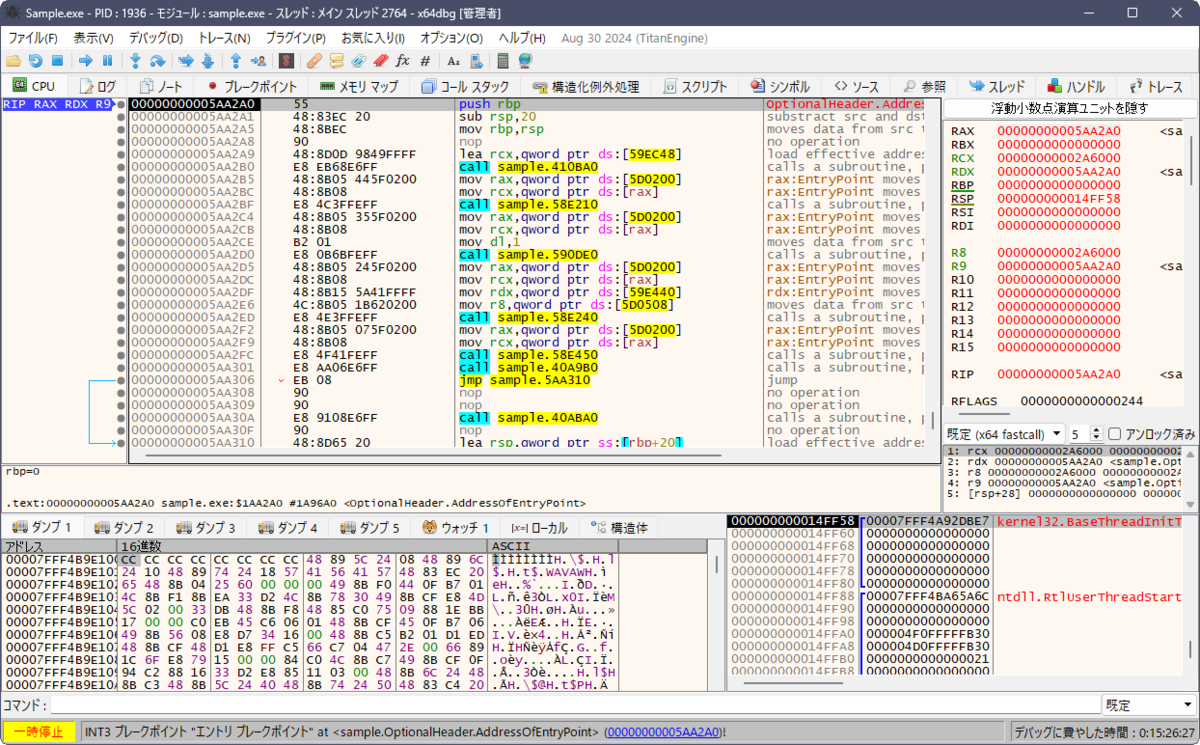Switch to the ダンプ 2 tab
The width and height of the screenshot is (1200, 745).
tap(124, 527)
